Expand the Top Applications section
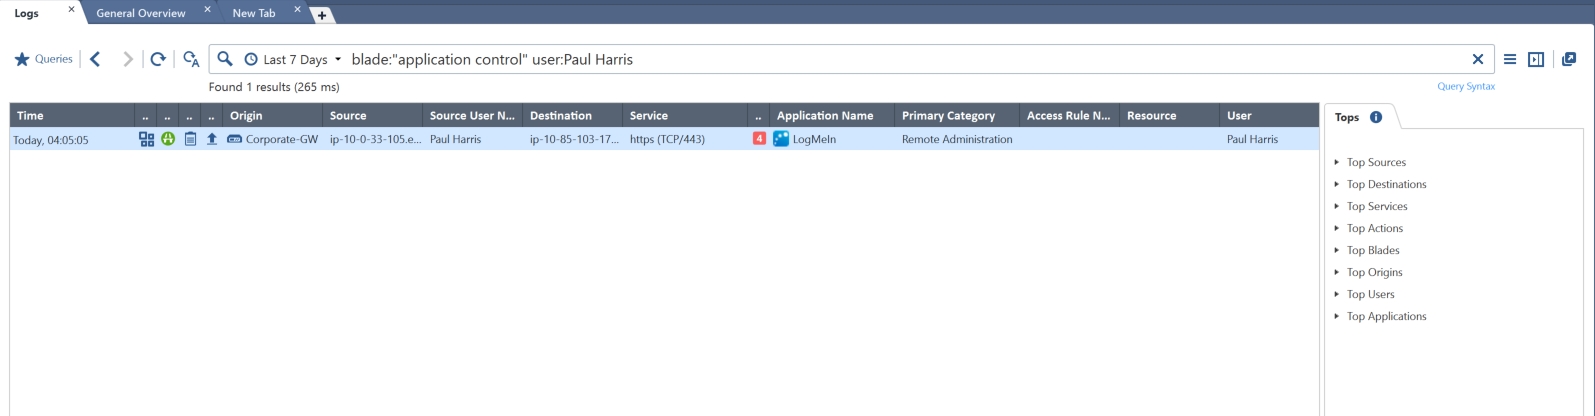1595x416 pixels. [x=1385, y=316]
